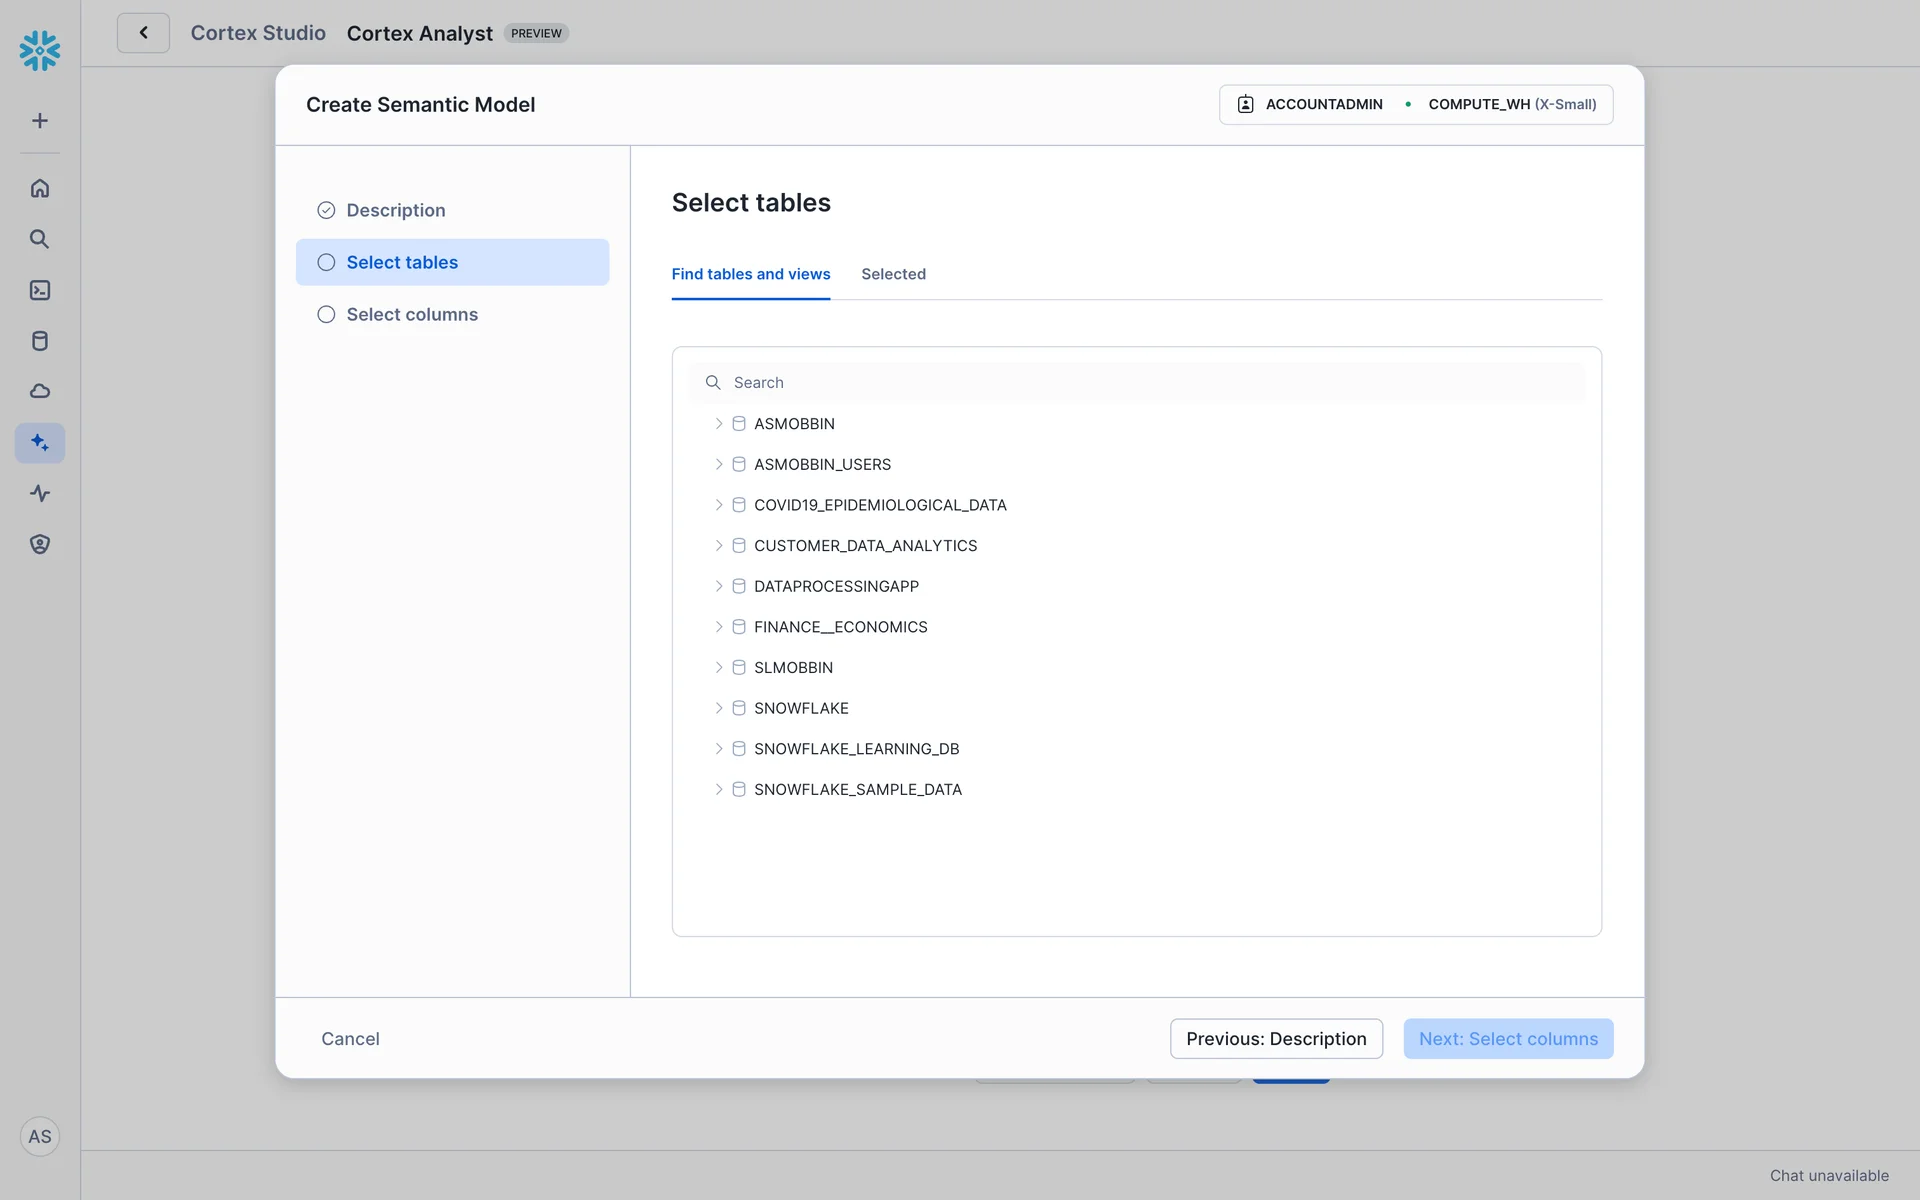Open the Data database icon in sidebar
The image size is (1920, 1200).
click(40, 341)
